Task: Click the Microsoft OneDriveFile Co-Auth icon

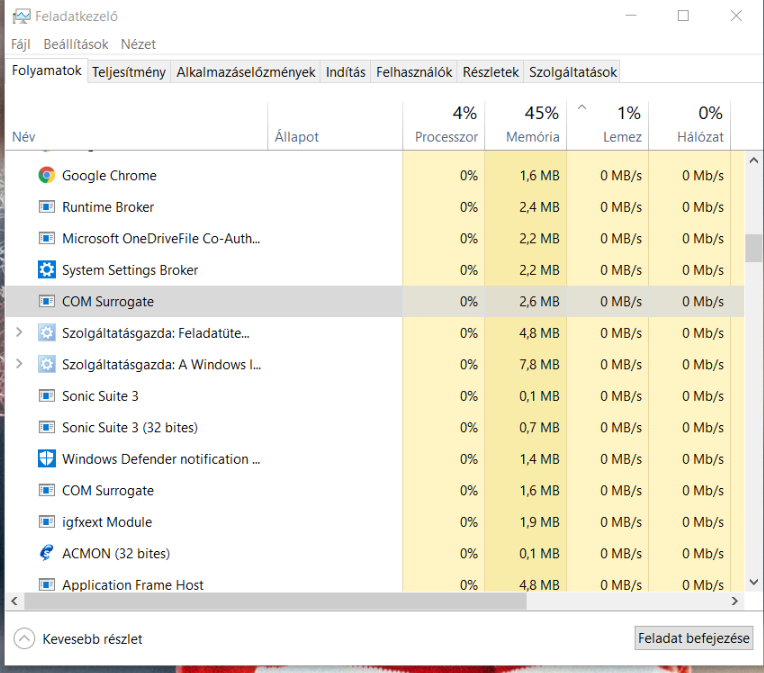Action: point(47,238)
